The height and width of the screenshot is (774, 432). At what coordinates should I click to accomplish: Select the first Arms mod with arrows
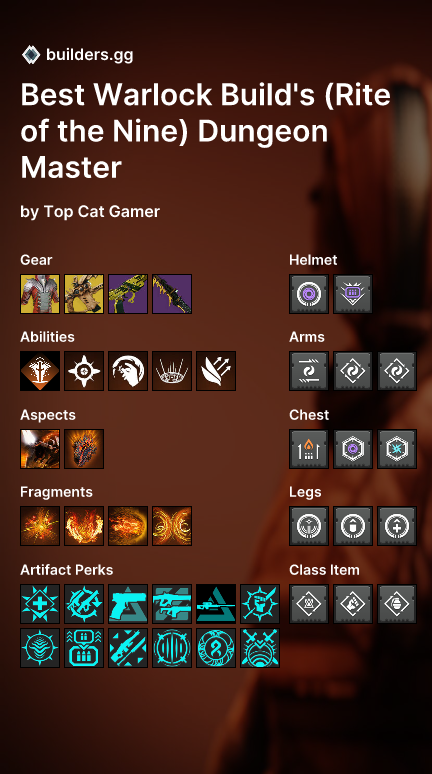pyautogui.click(x=309, y=371)
